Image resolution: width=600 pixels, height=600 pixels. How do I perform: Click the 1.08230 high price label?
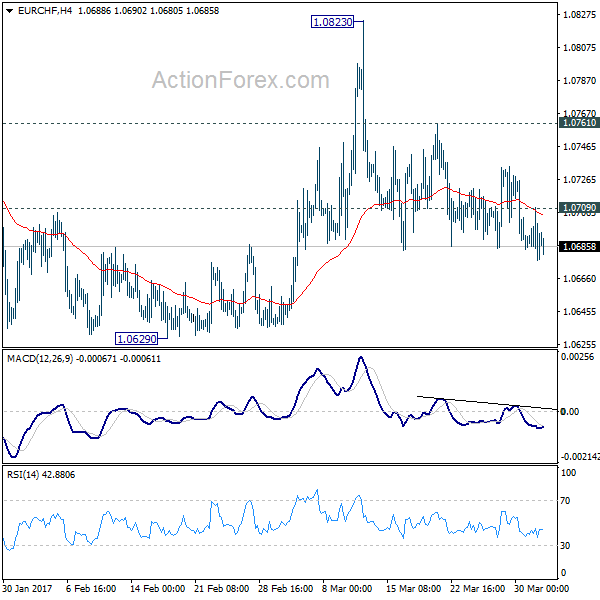click(333, 22)
